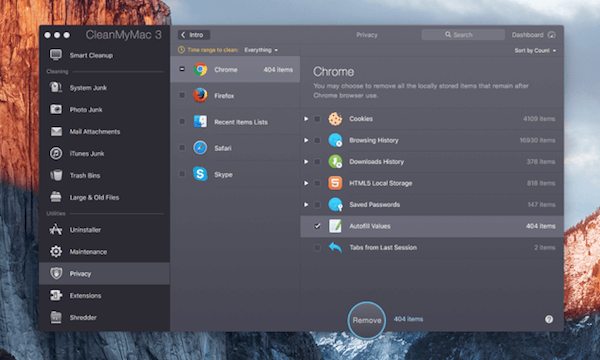Open the Extensions utility label
This screenshot has height=360, width=600.
point(85,295)
